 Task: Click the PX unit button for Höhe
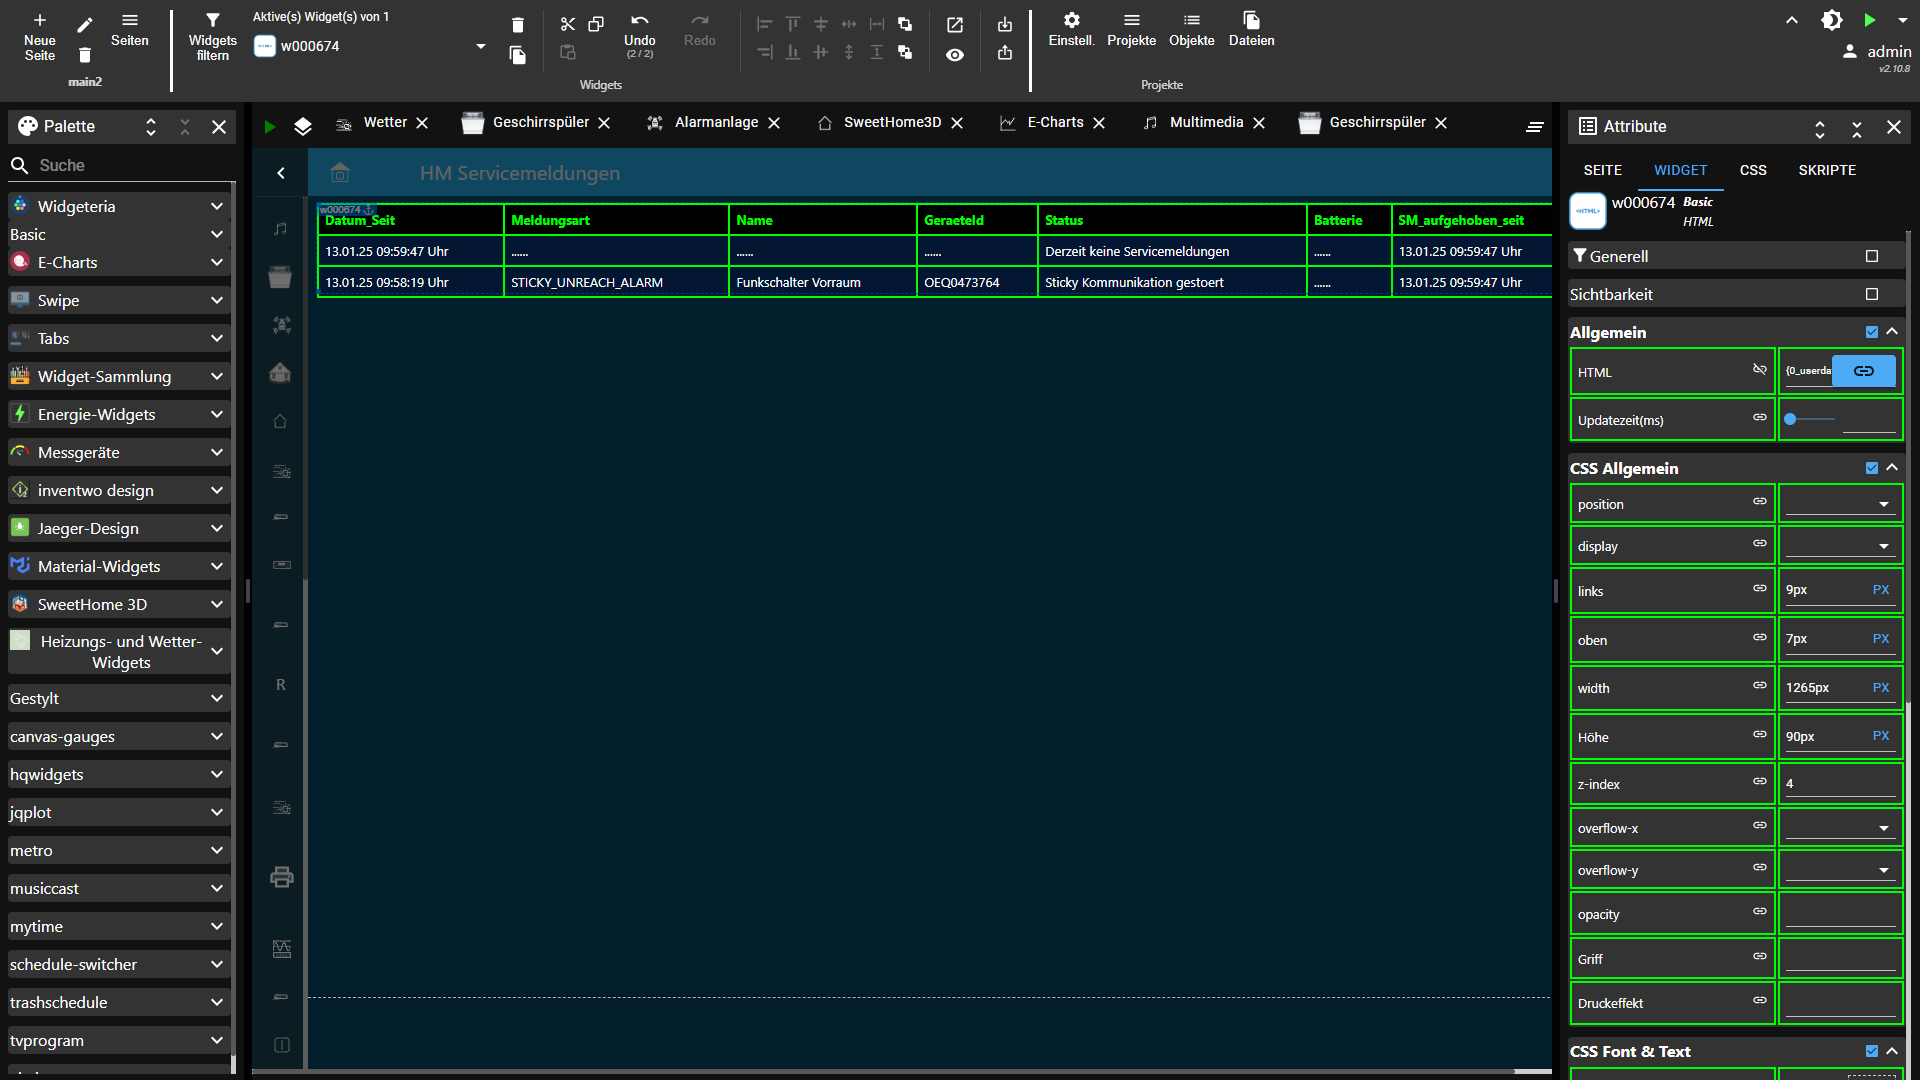tap(1881, 736)
